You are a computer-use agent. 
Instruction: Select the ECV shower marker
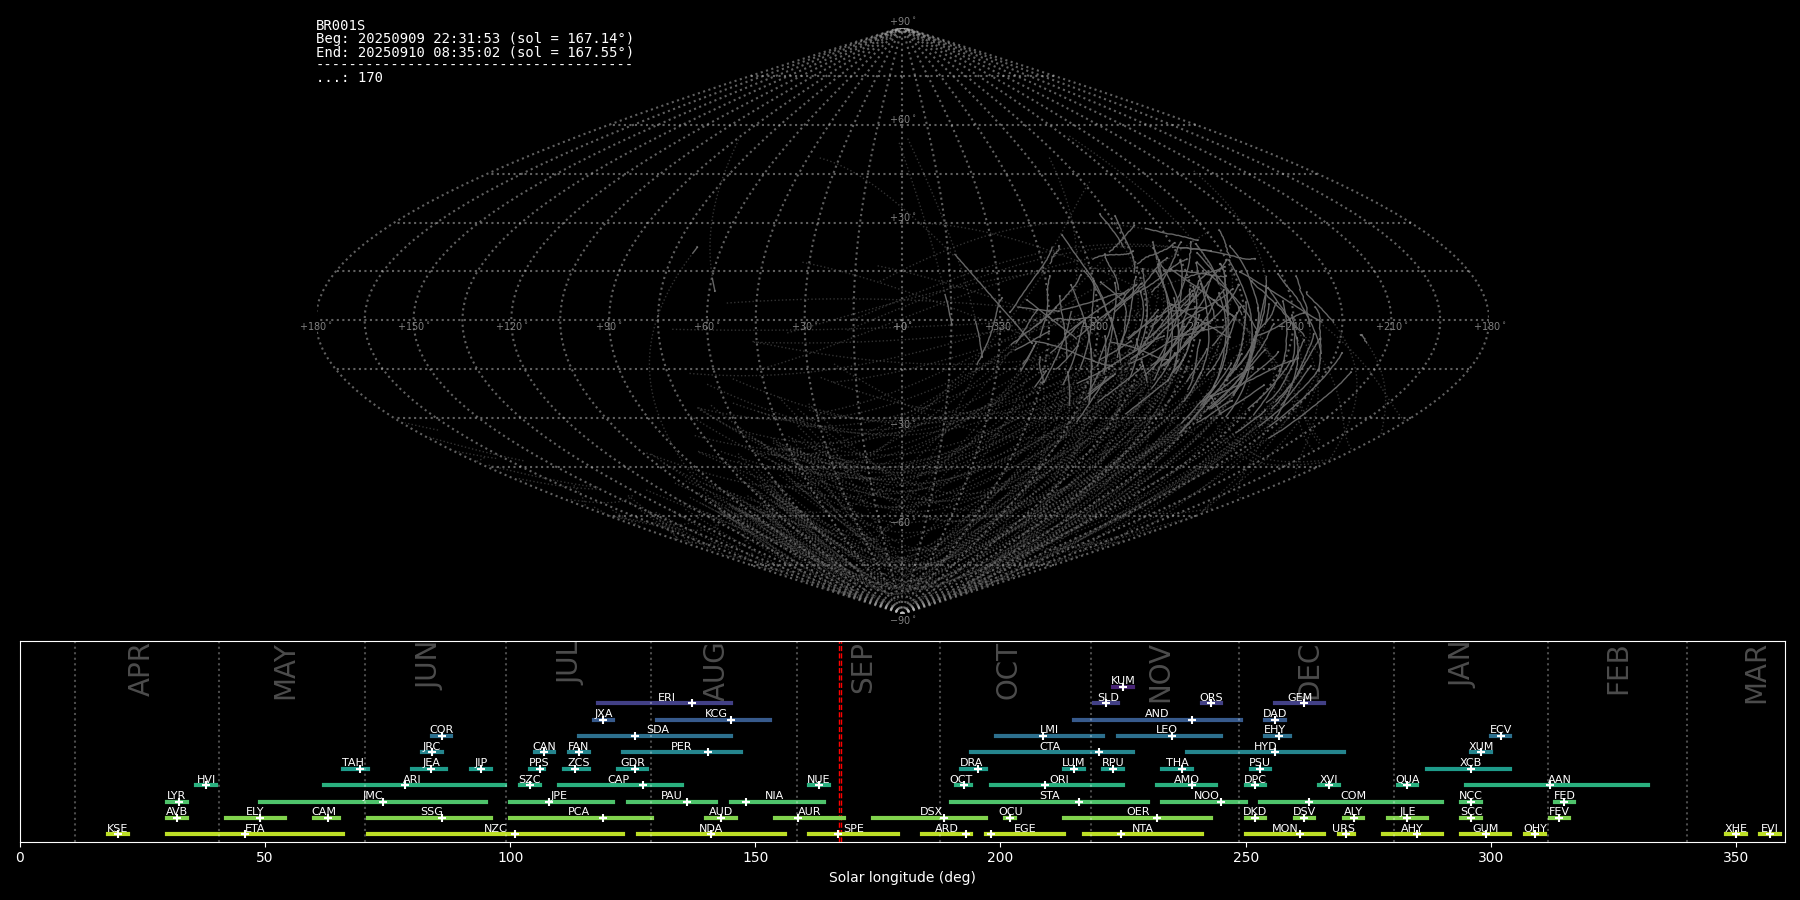pos(1500,736)
